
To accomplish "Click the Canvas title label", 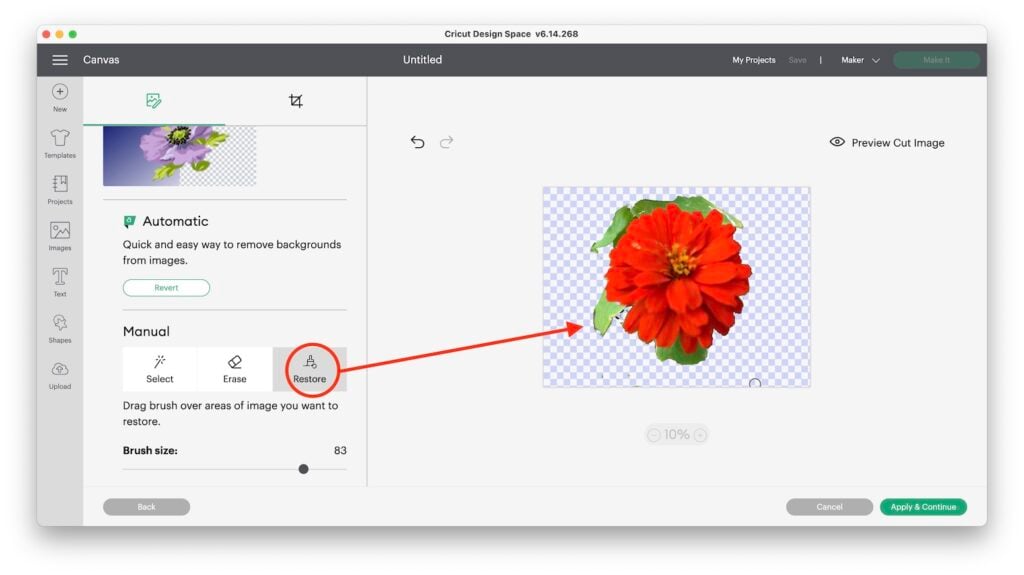I will (101, 59).
